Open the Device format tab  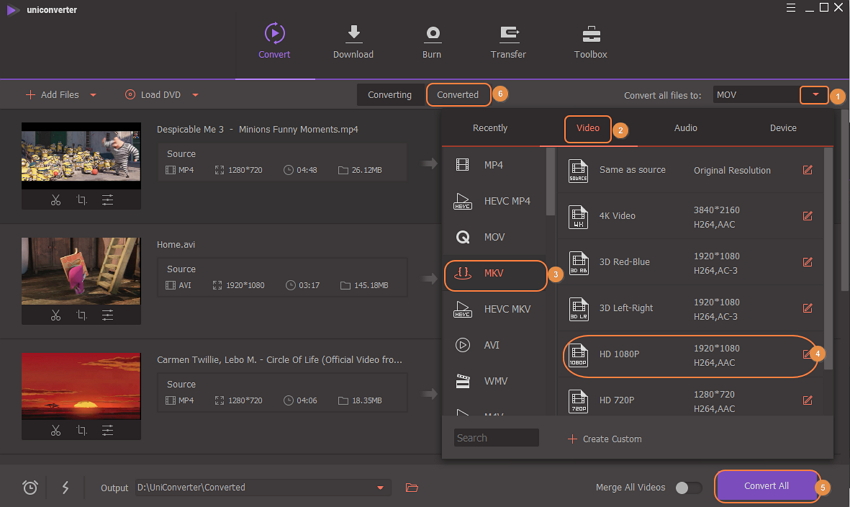(783, 128)
